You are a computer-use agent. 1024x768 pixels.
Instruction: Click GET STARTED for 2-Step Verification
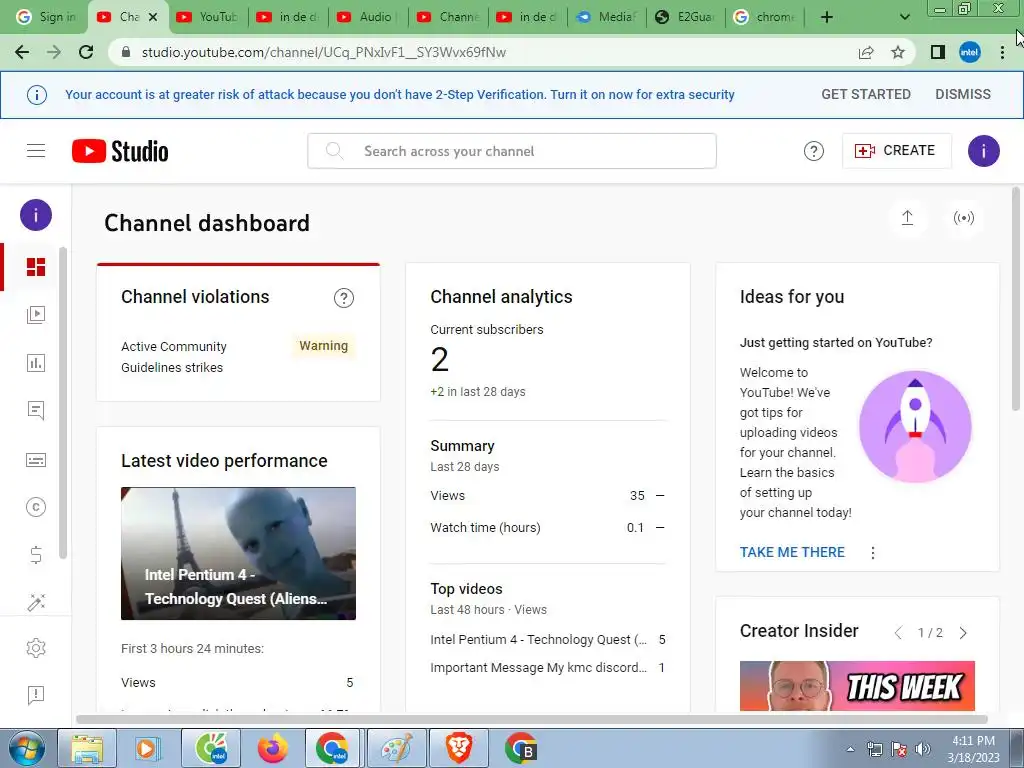(866, 95)
